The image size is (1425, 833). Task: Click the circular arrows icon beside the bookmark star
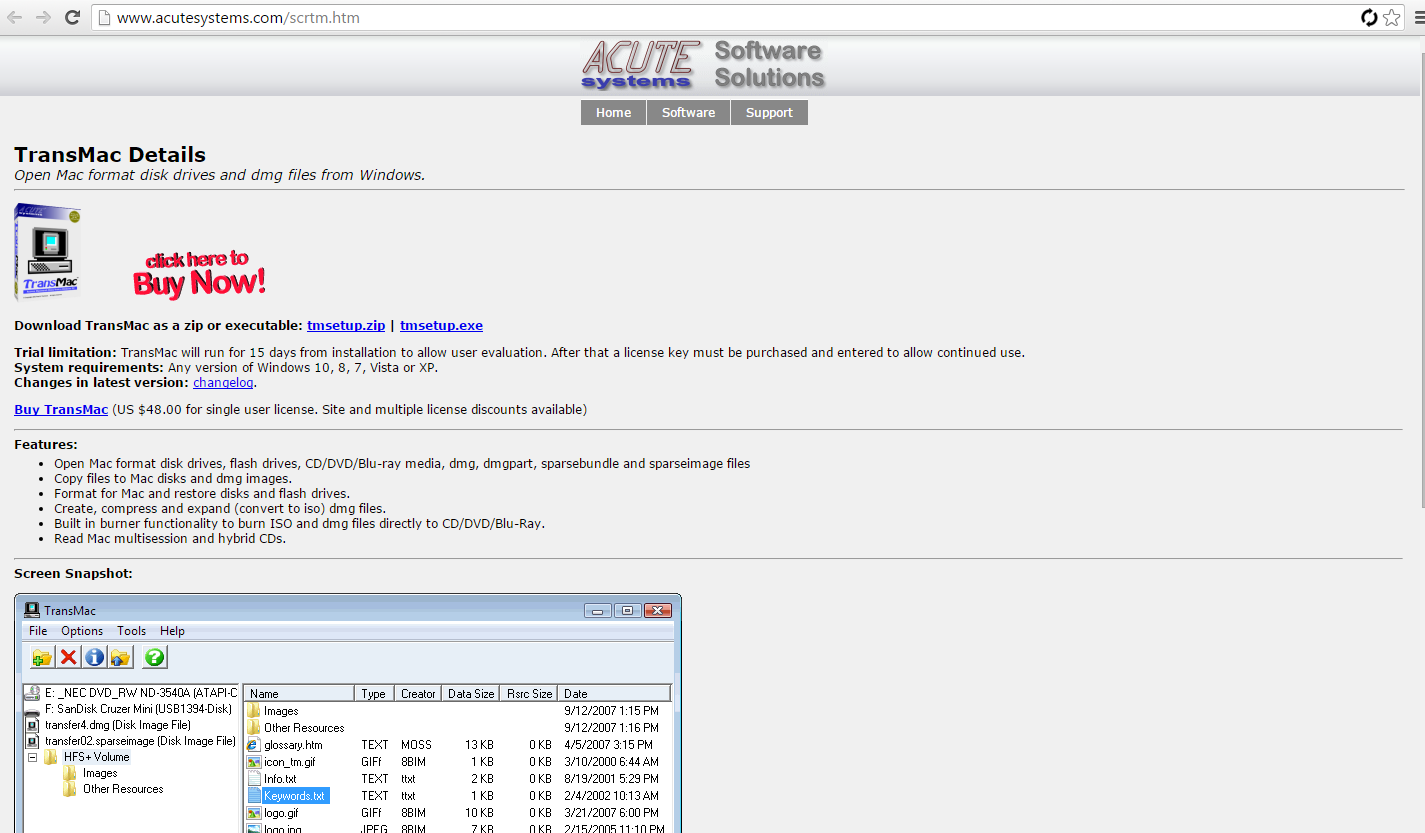coord(1370,17)
